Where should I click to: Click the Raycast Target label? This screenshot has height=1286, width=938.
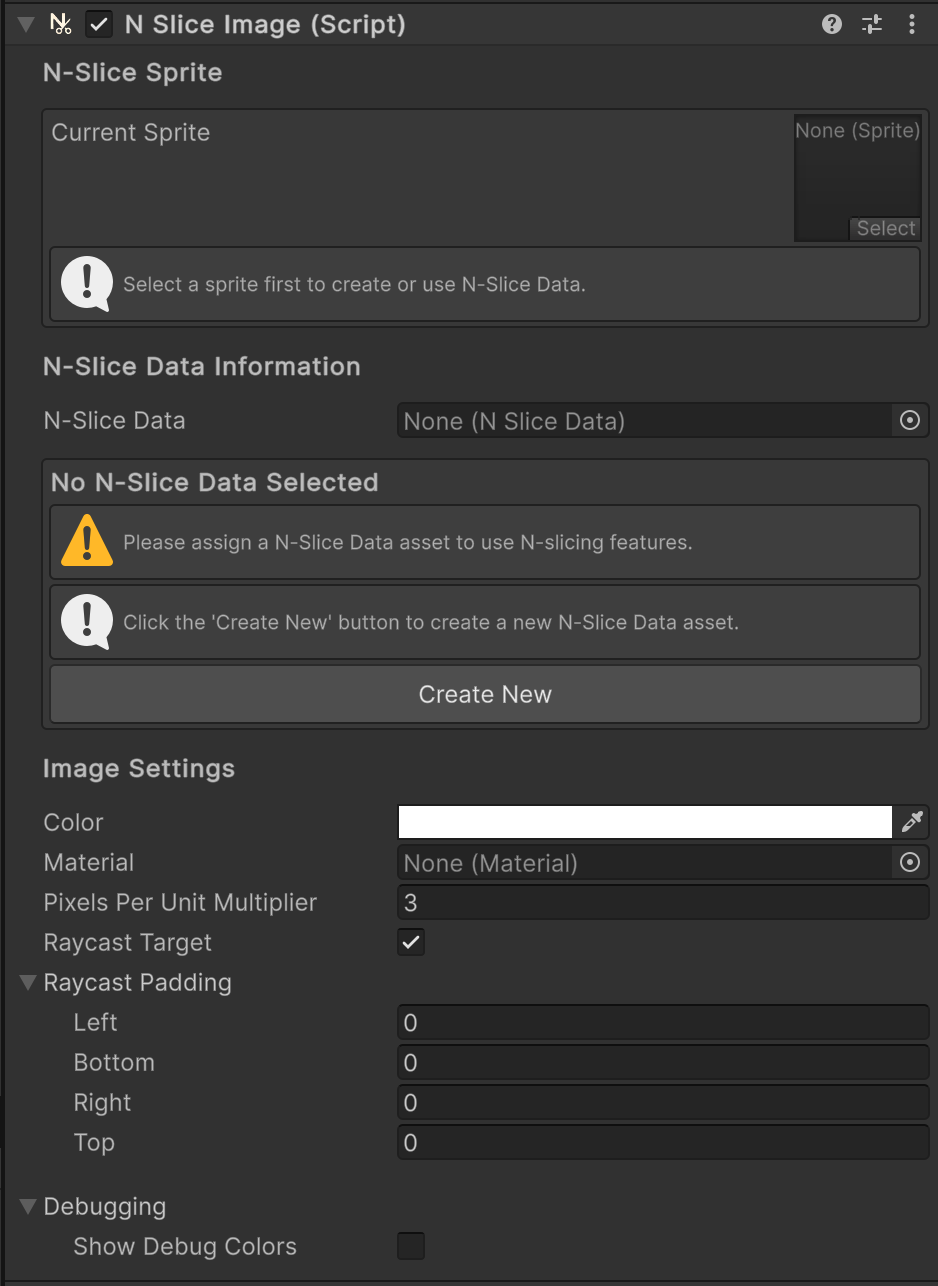(x=128, y=943)
